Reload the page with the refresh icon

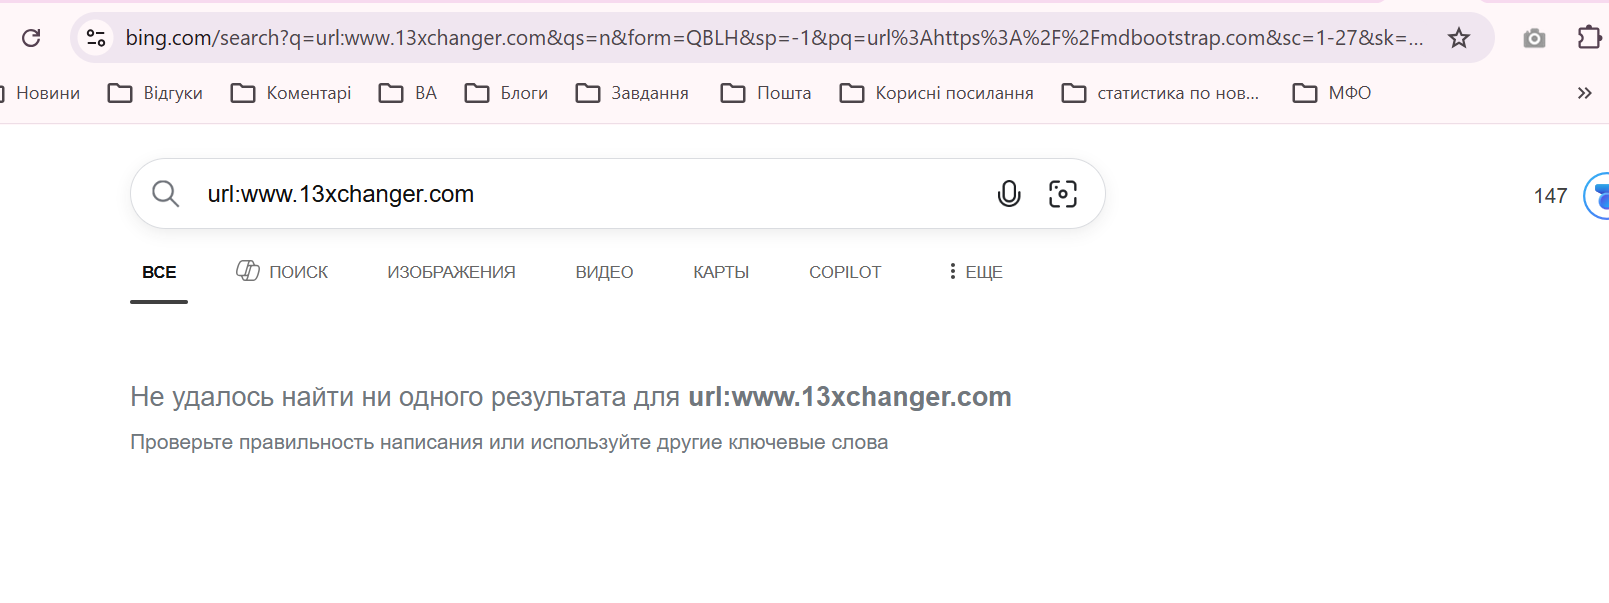(x=31, y=38)
